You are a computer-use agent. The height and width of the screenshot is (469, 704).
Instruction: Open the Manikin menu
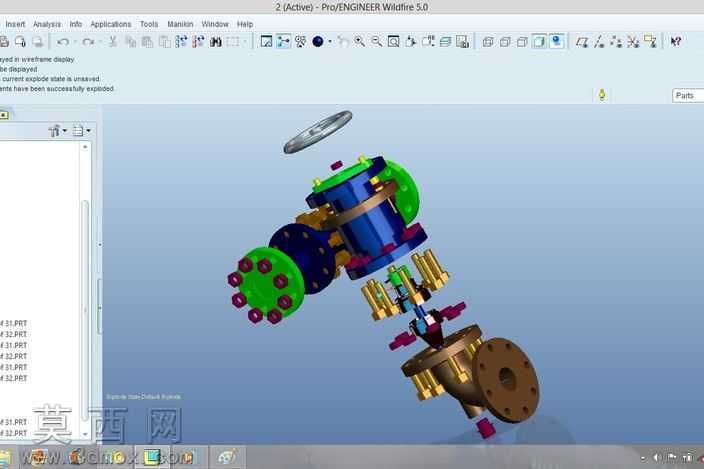[x=180, y=24]
